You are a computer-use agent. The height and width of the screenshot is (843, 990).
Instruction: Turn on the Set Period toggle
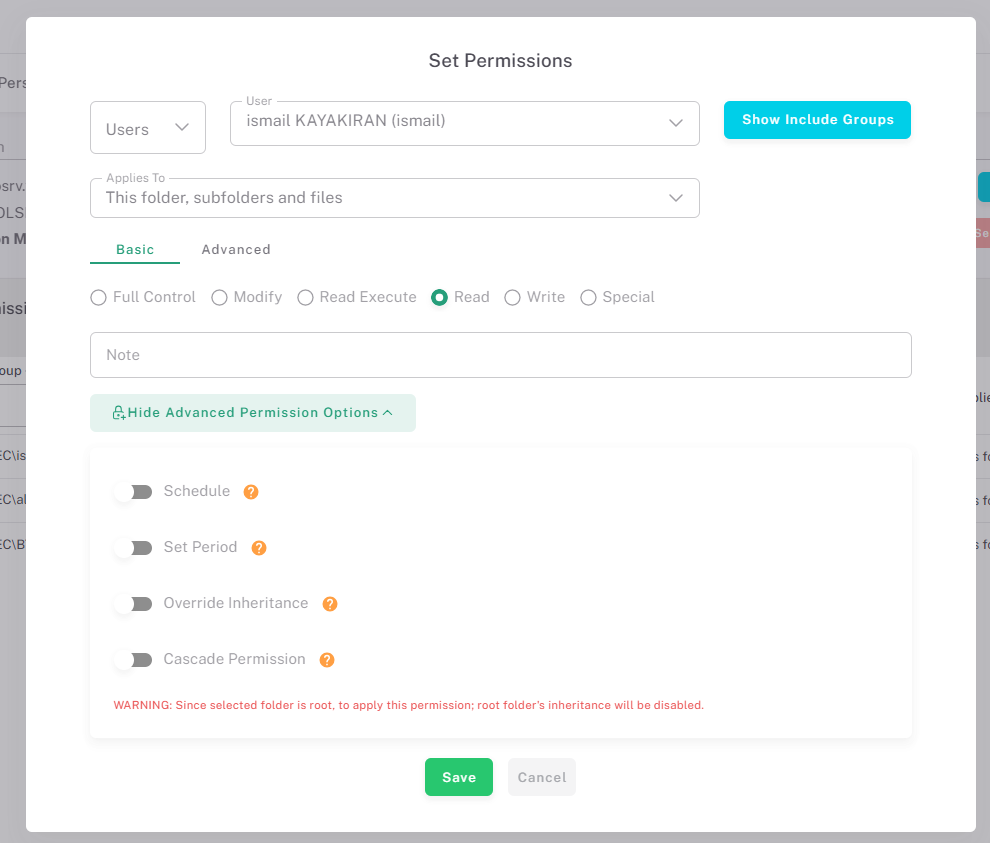[133, 548]
